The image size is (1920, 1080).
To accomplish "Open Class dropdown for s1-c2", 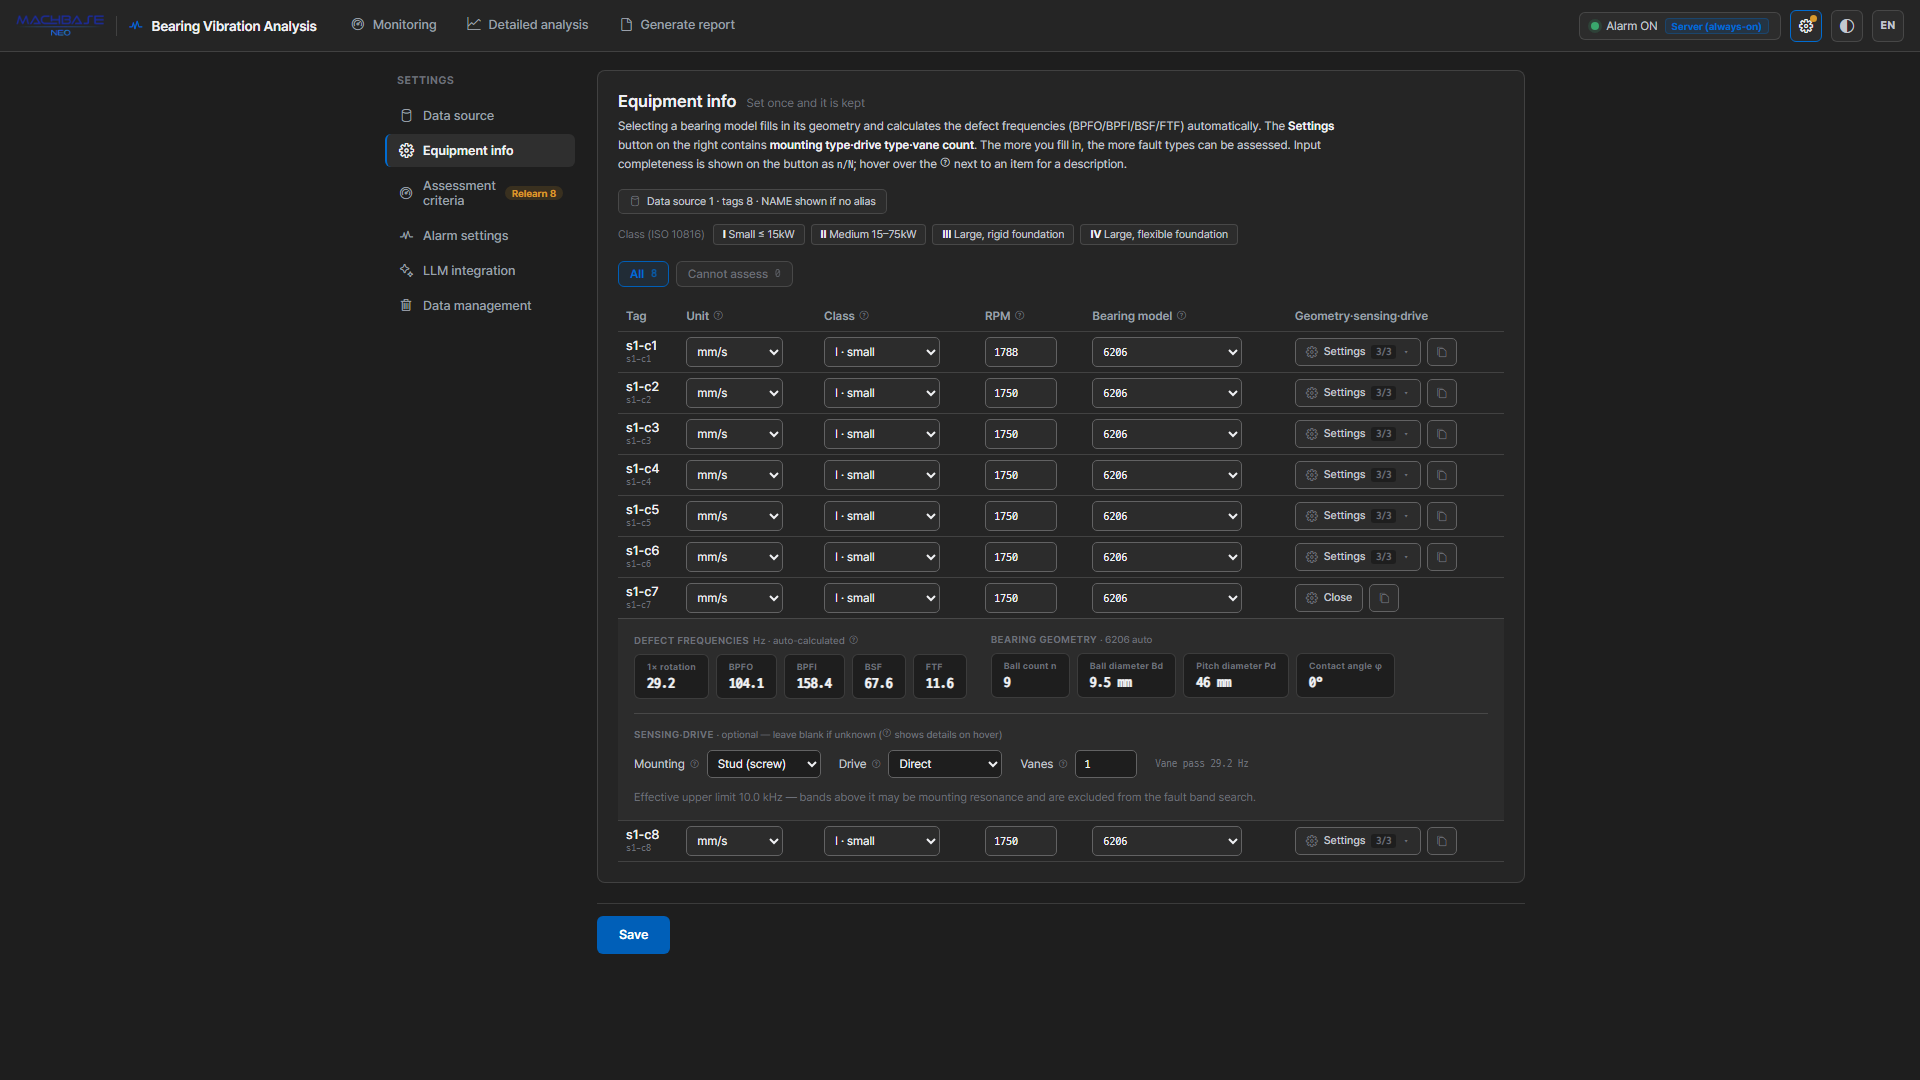I will (881, 393).
